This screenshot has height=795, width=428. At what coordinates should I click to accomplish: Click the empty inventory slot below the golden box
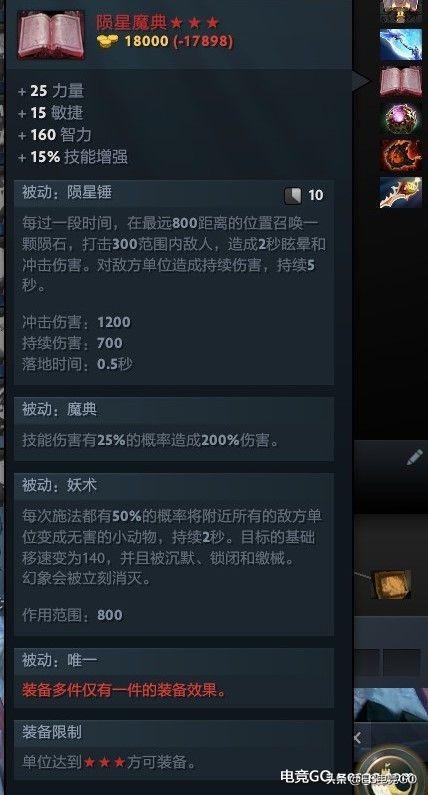401,662
